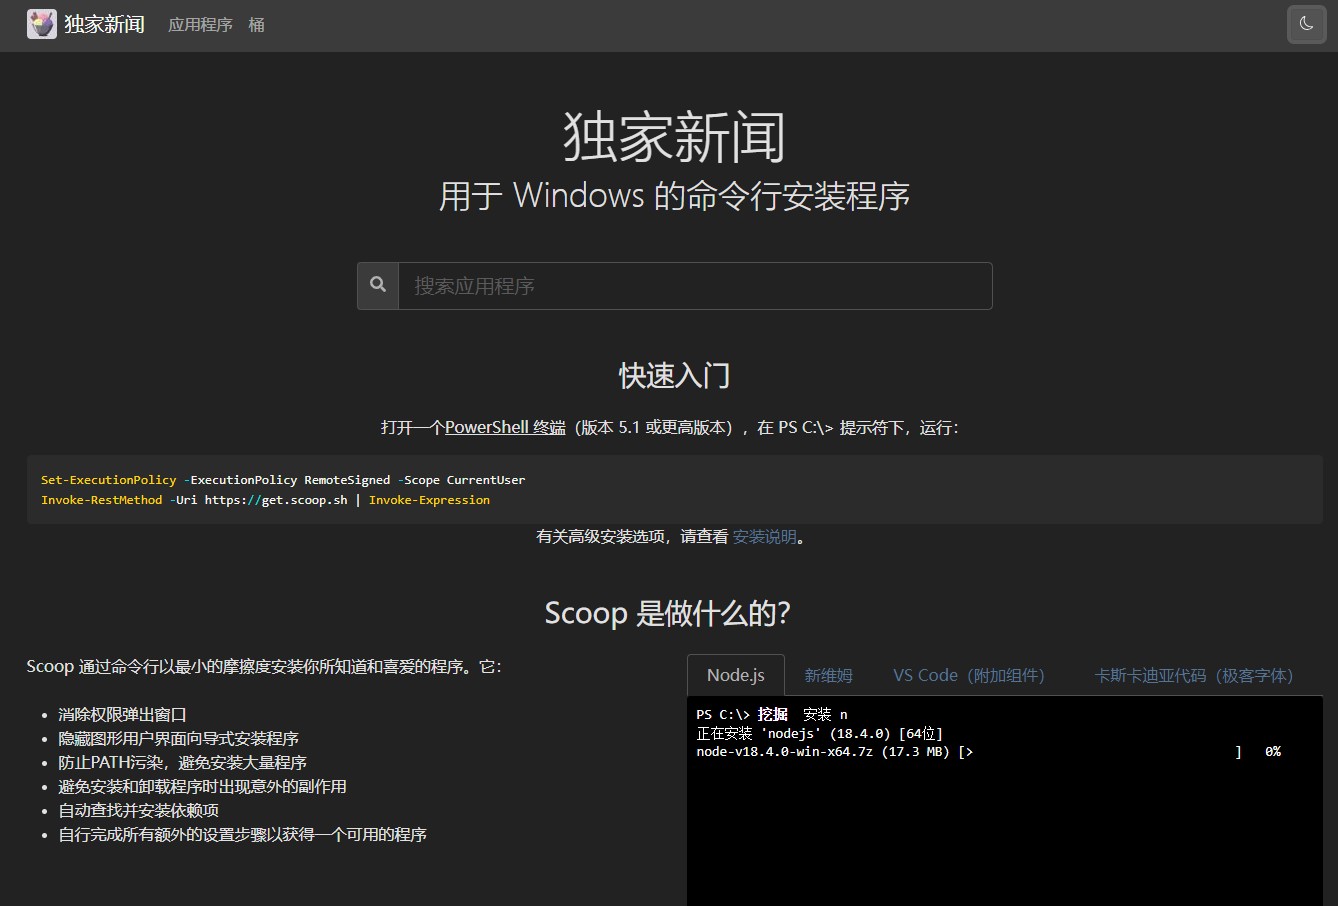The width and height of the screenshot is (1338, 906).
Task: Click the 自行完成所有额外的设置步骤 list item
Action: pos(242,835)
